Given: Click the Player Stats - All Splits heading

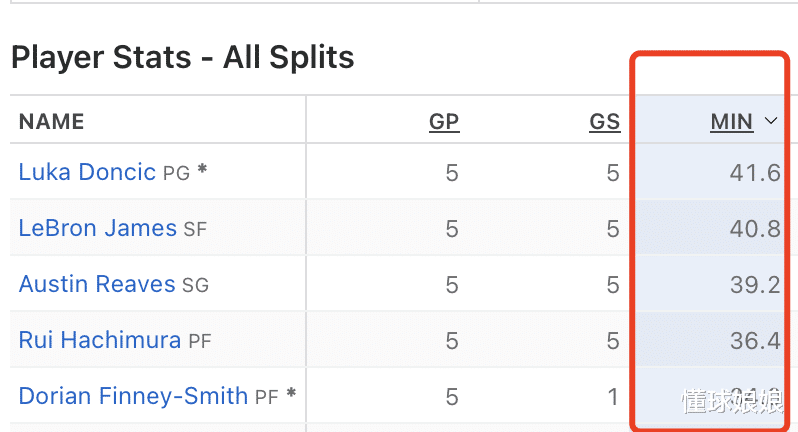Looking at the screenshot, I should pos(182,57).
